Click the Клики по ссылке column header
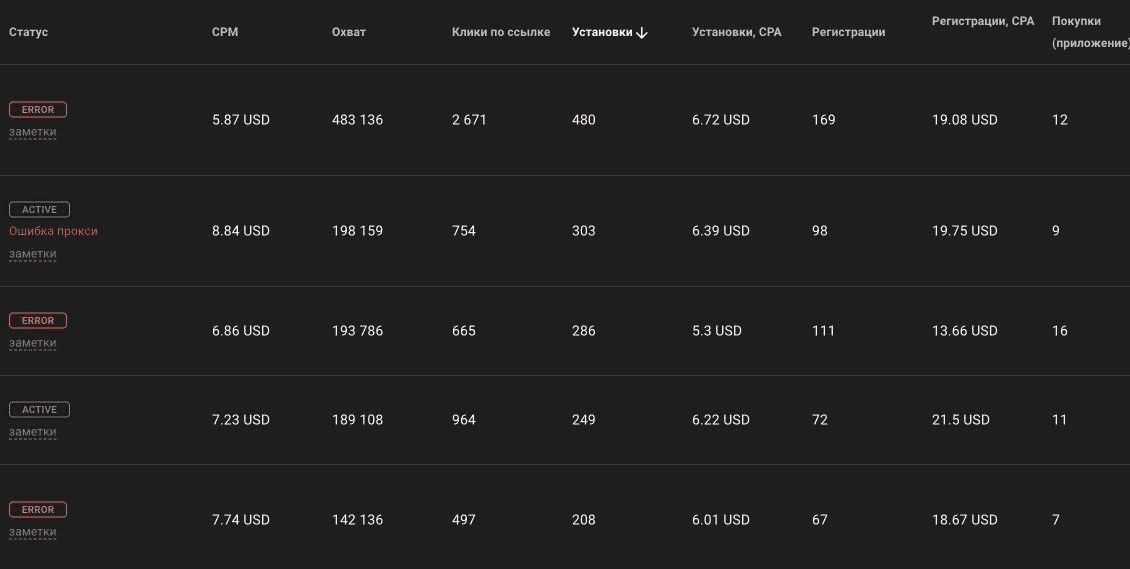The width and height of the screenshot is (1130, 569). click(501, 32)
